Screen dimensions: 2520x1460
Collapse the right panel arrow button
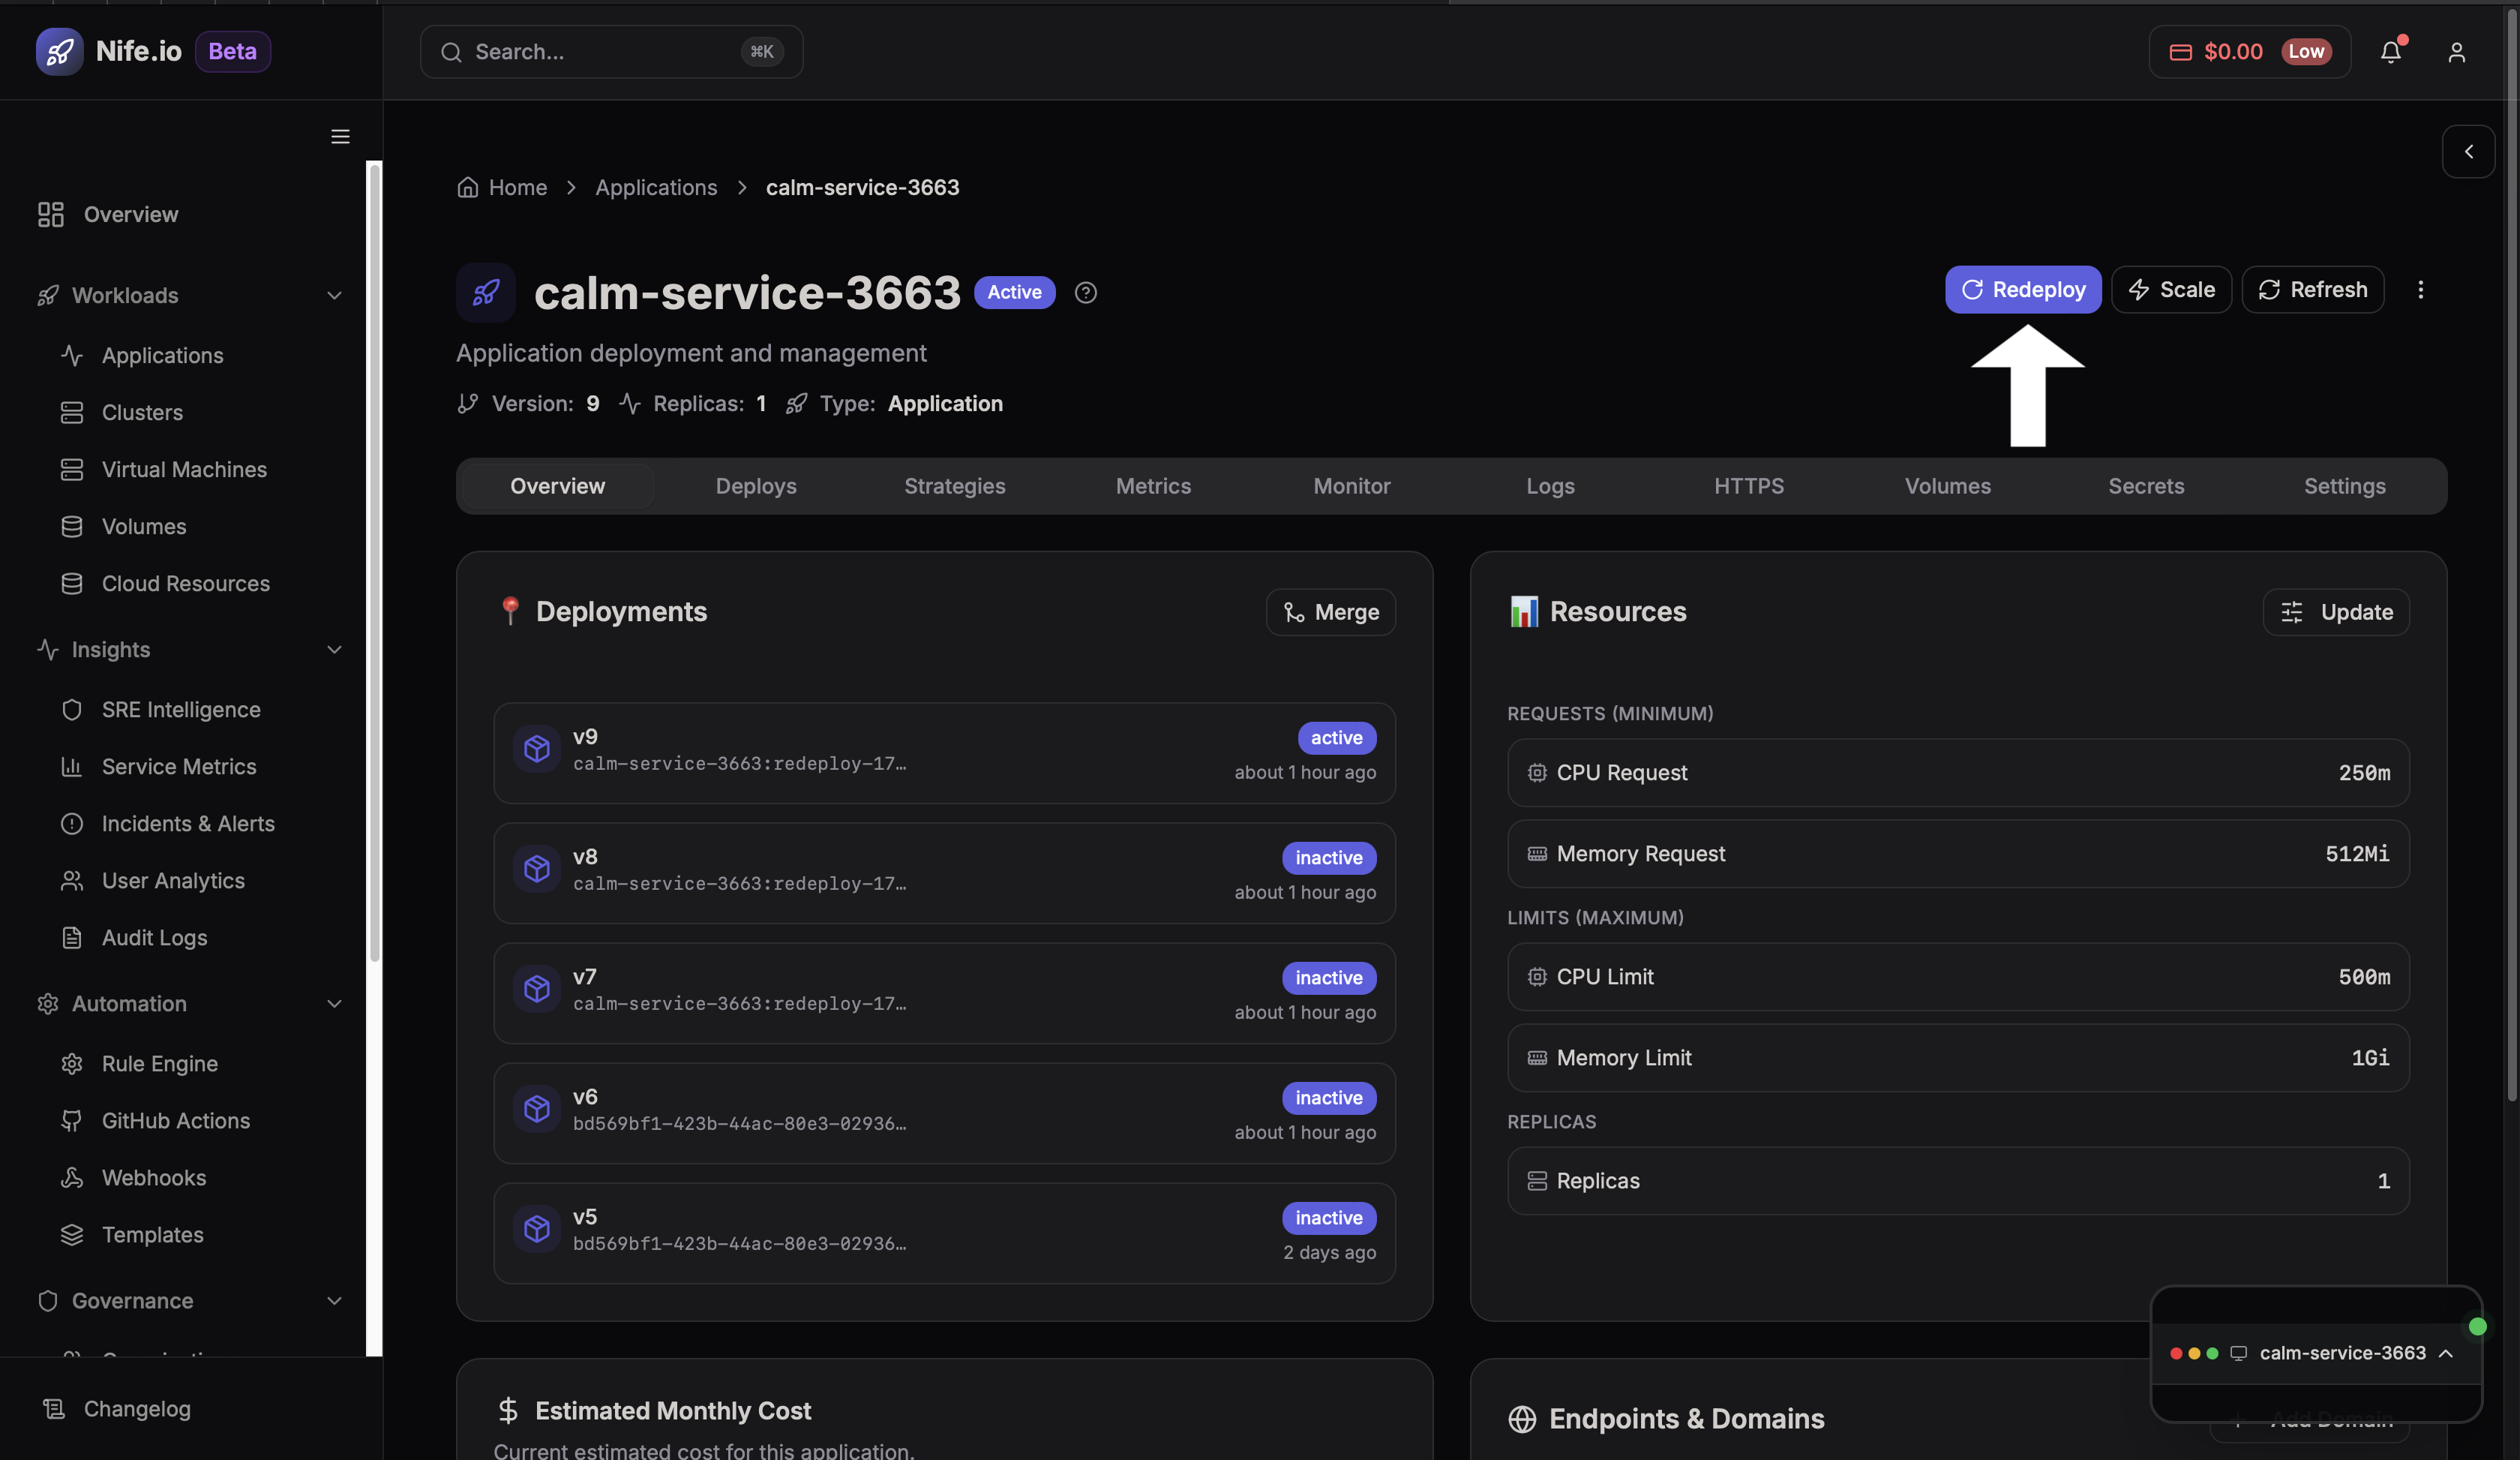(x=2468, y=152)
